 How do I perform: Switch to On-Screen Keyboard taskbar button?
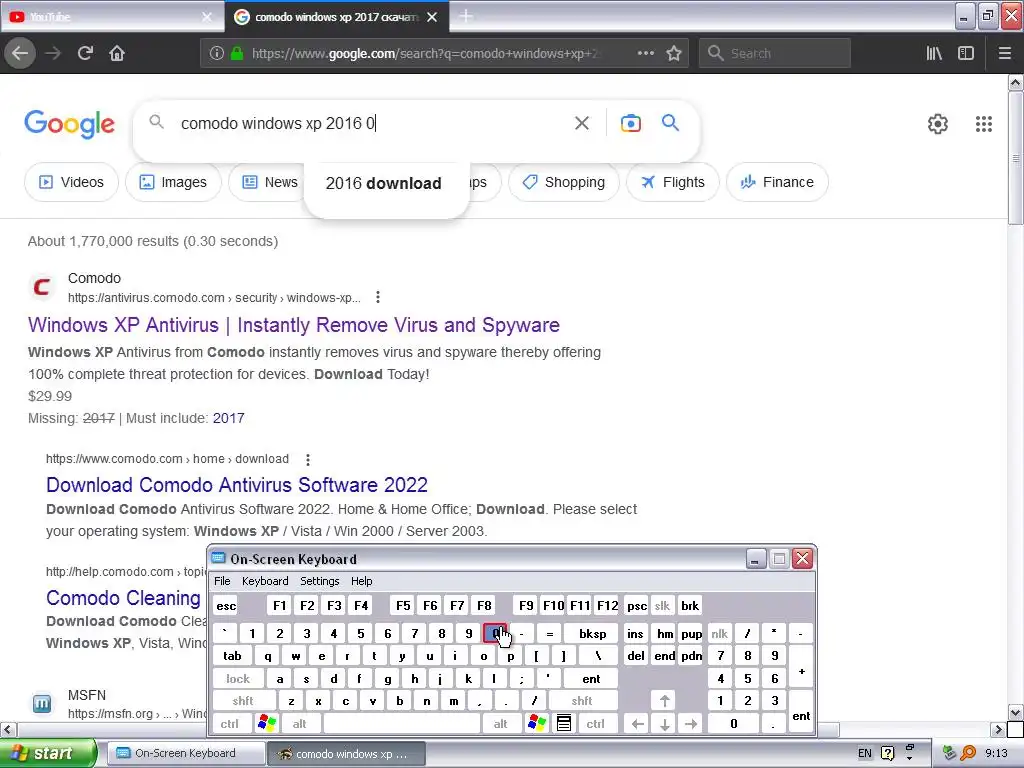click(185, 753)
